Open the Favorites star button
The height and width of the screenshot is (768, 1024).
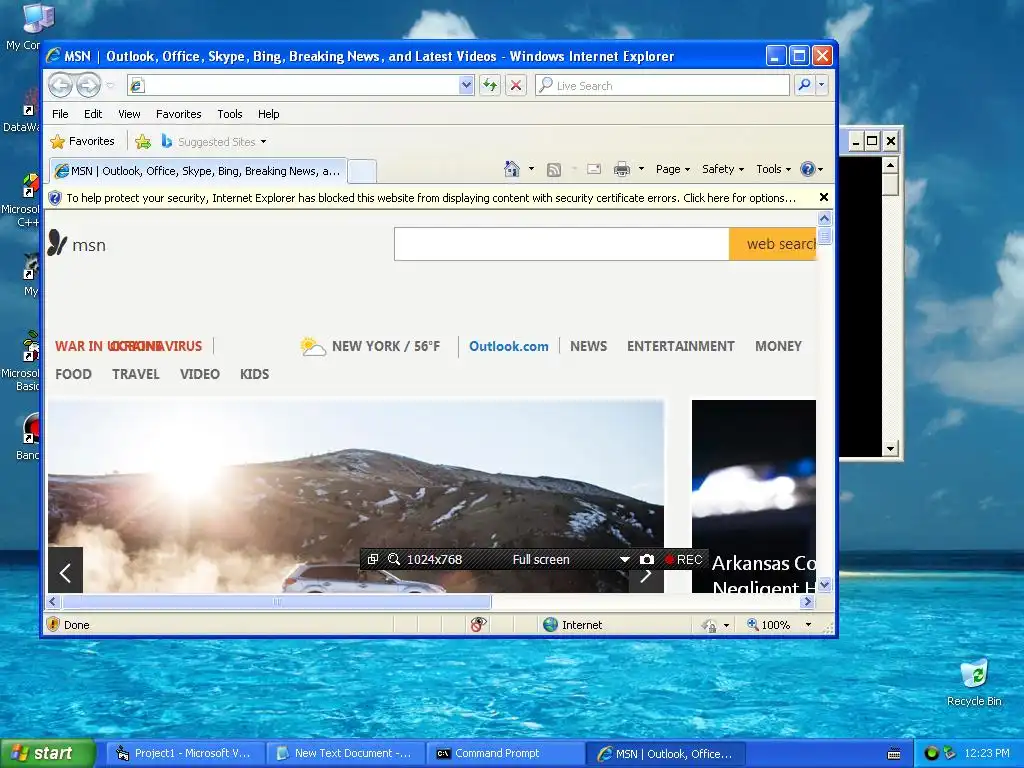pyautogui.click(x=82, y=141)
